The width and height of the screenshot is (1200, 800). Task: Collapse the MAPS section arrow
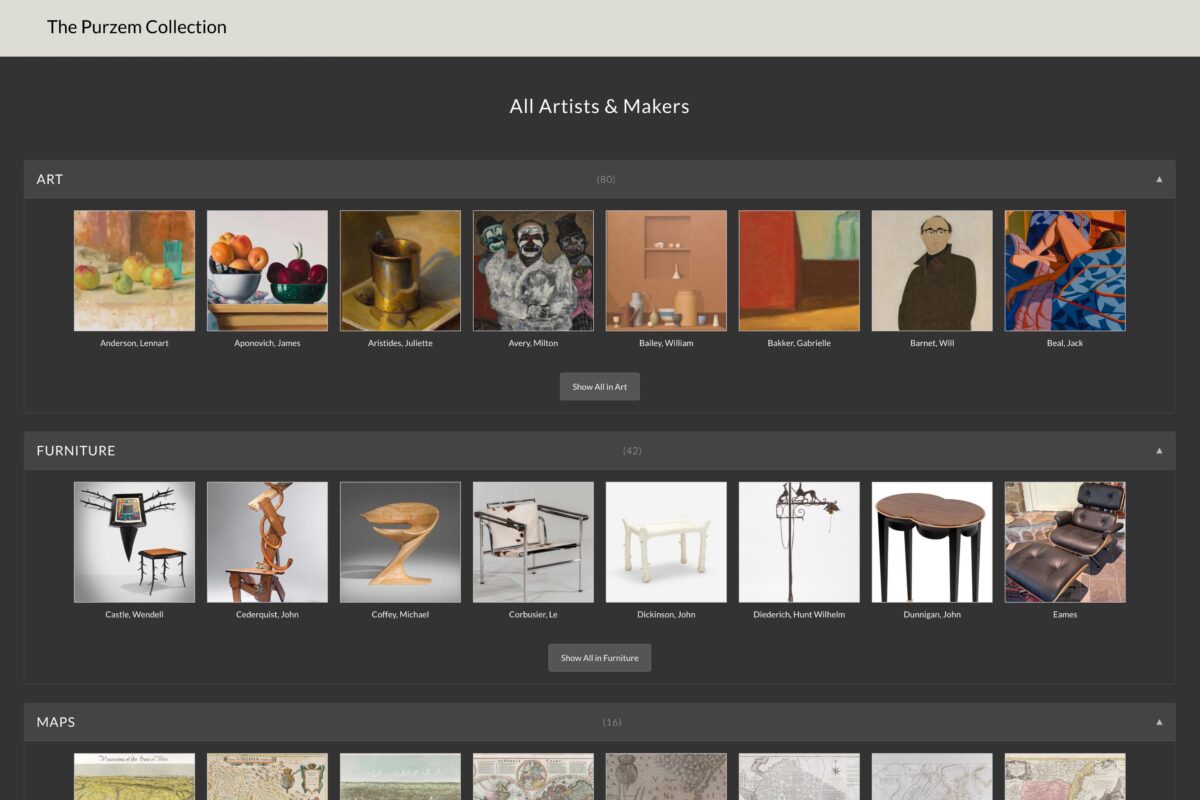(x=1159, y=722)
